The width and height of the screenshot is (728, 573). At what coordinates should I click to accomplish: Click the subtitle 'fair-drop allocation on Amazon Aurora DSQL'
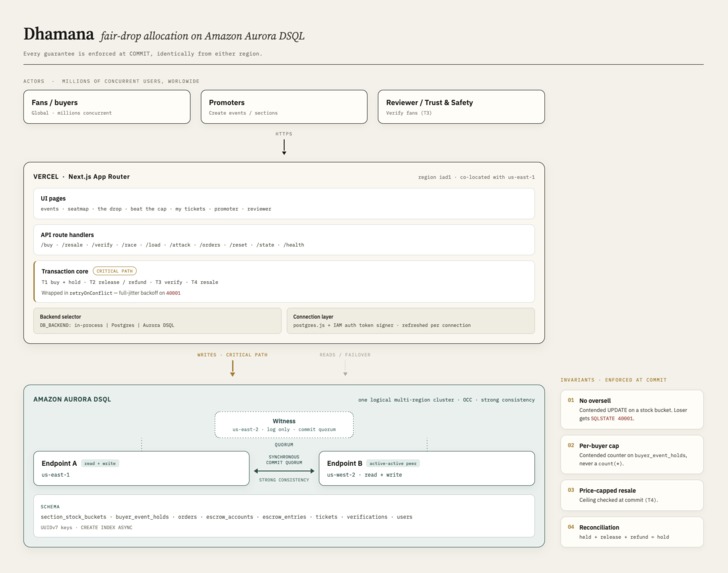(202, 36)
